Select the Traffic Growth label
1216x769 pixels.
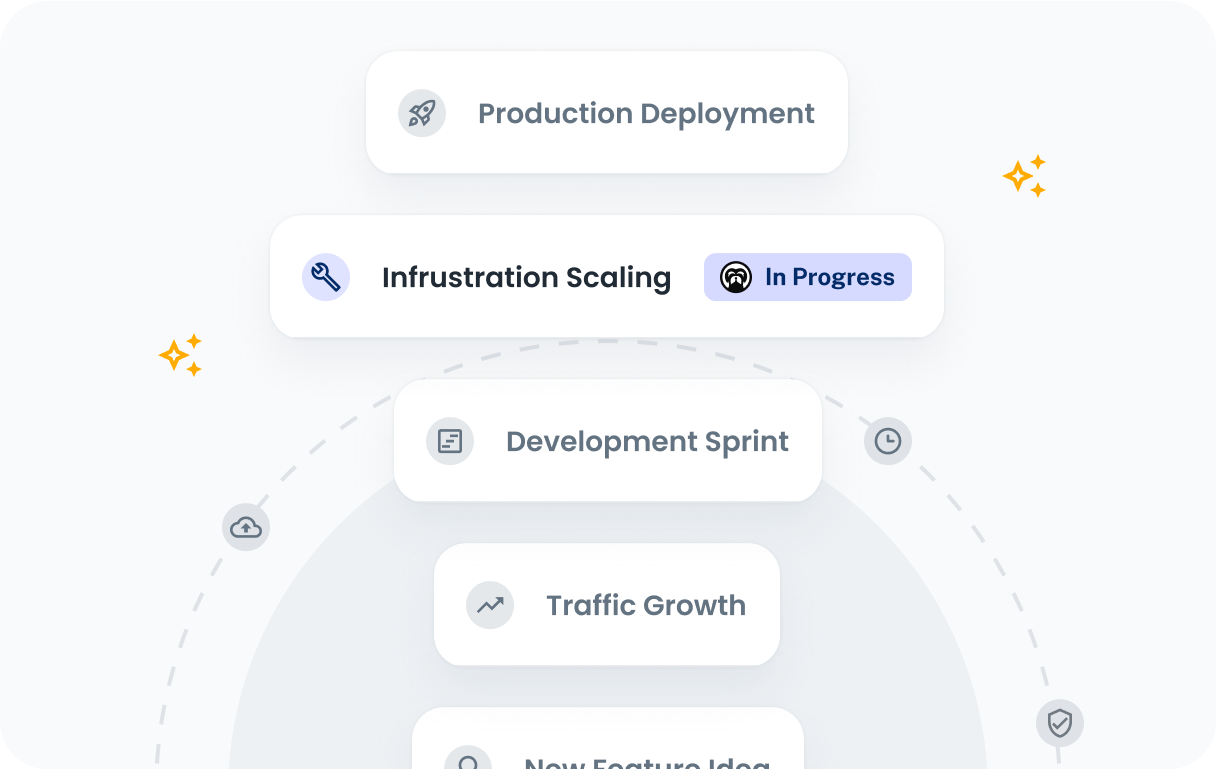(x=646, y=605)
